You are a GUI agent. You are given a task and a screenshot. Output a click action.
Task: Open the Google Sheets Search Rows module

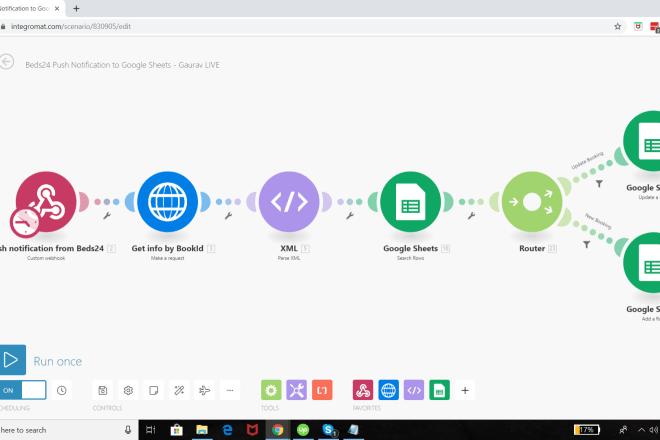(x=410, y=201)
